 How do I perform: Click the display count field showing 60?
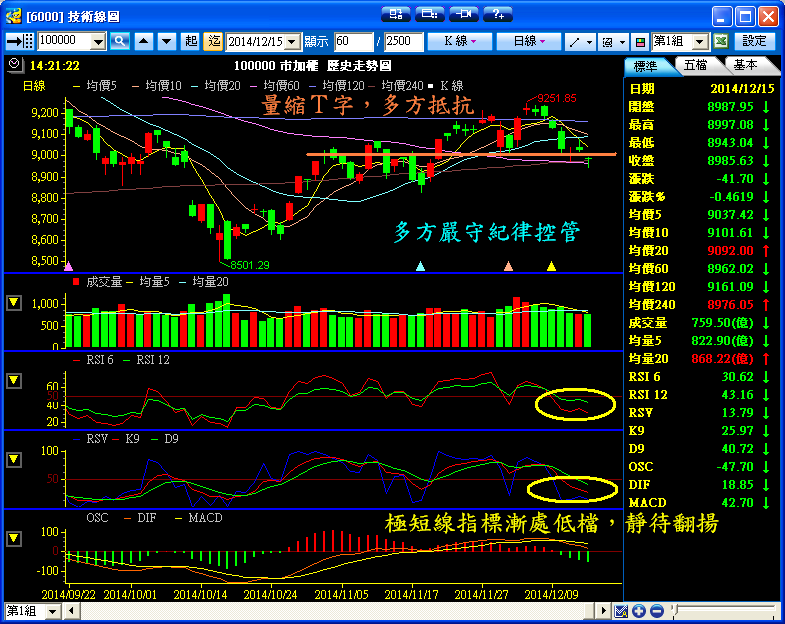point(353,41)
